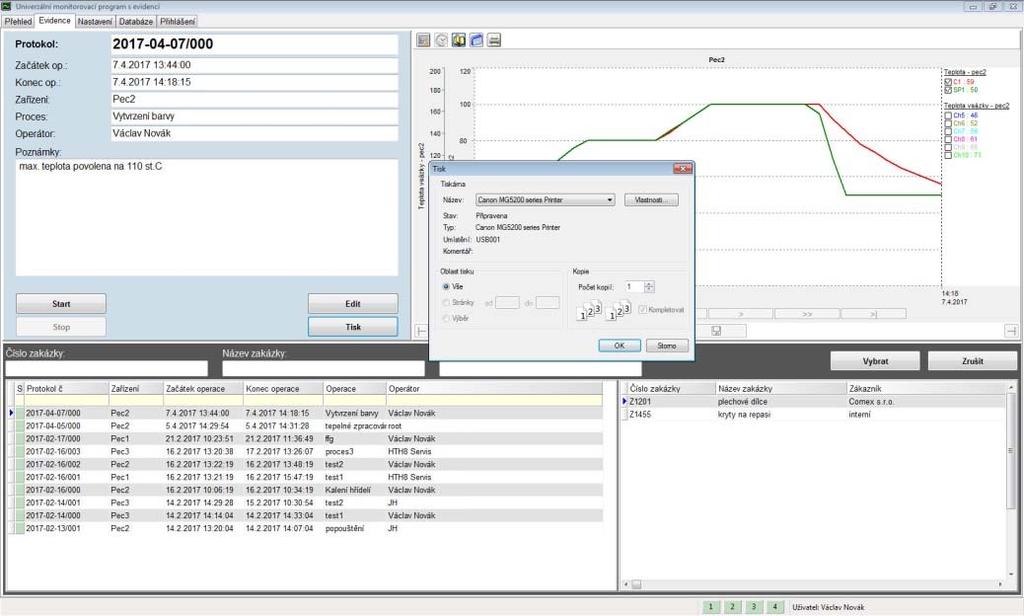This screenshot has width=1024, height=616.
Task: Confirm printing with the OK button
Action: click(x=619, y=346)
